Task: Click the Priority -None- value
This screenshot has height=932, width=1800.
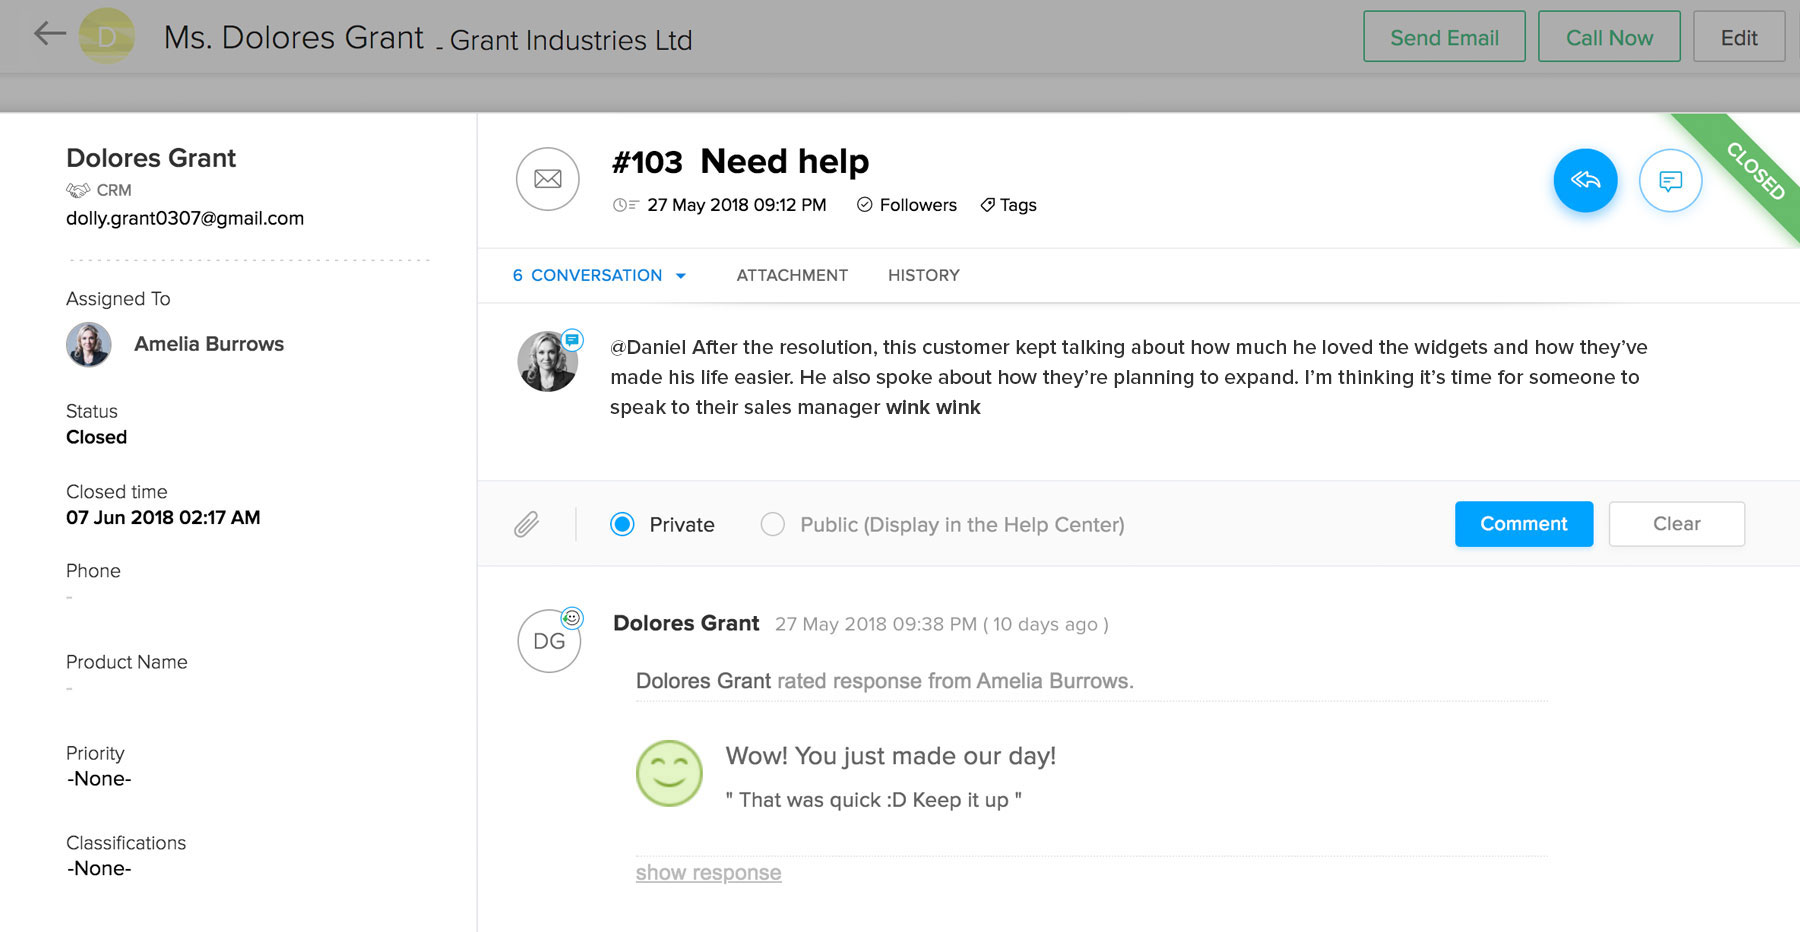Action: coord(99,779)
